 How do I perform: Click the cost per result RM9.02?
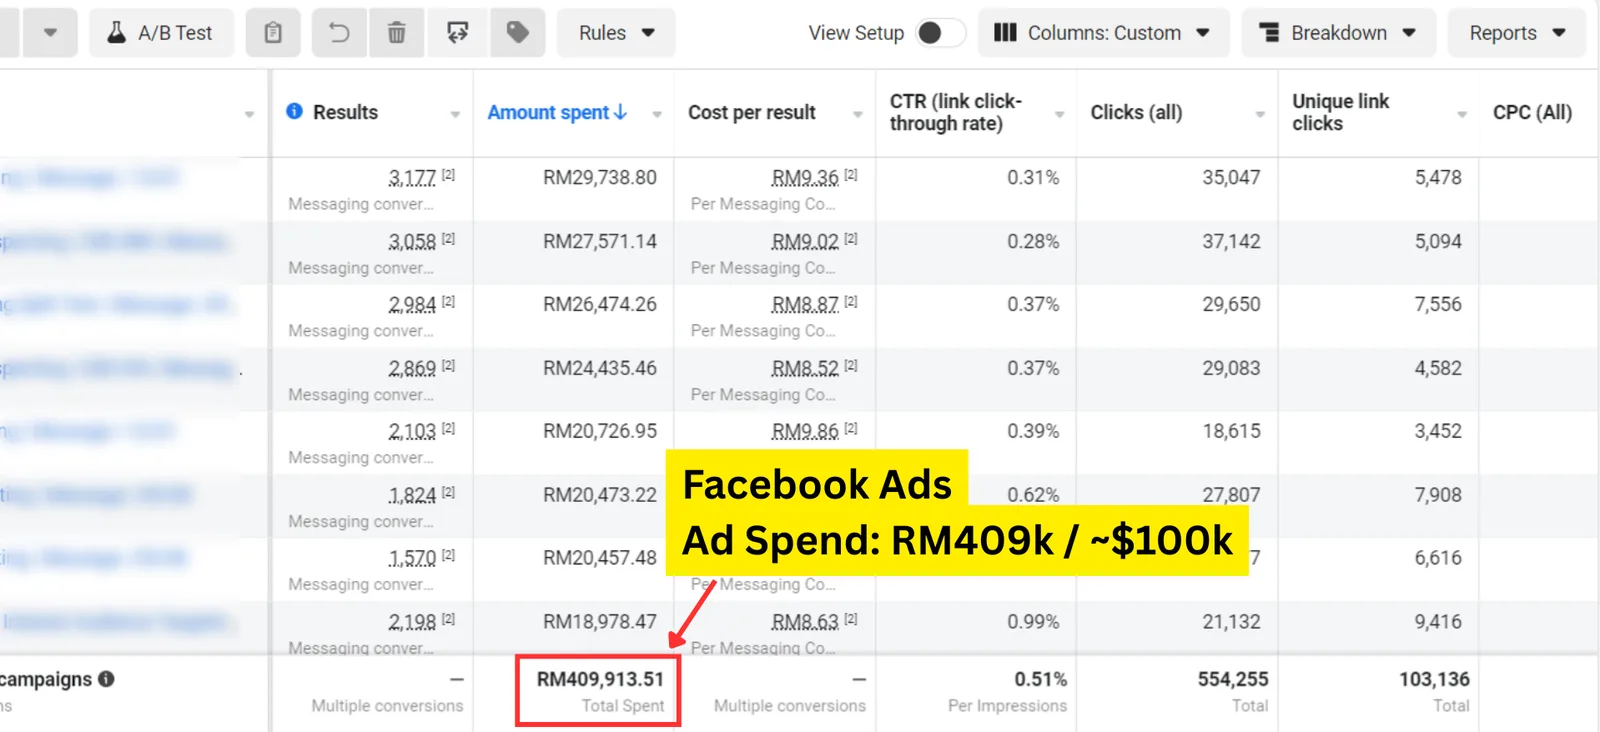pos(805,242)
